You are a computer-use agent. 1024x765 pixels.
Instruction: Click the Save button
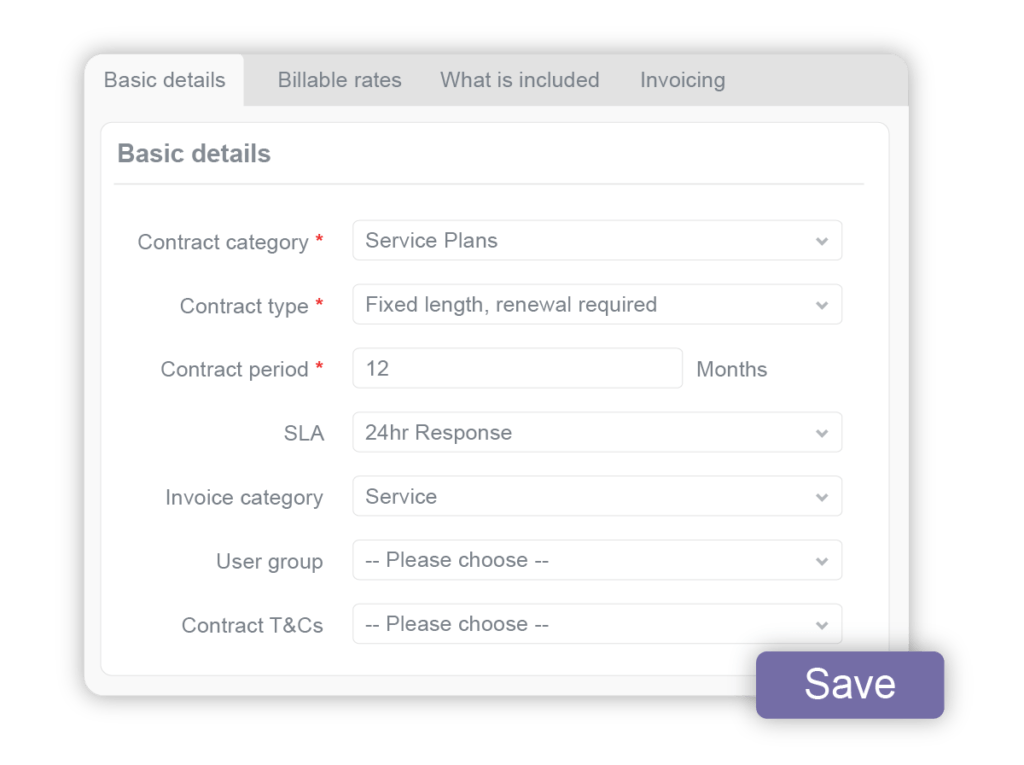[x=849, y=684]
